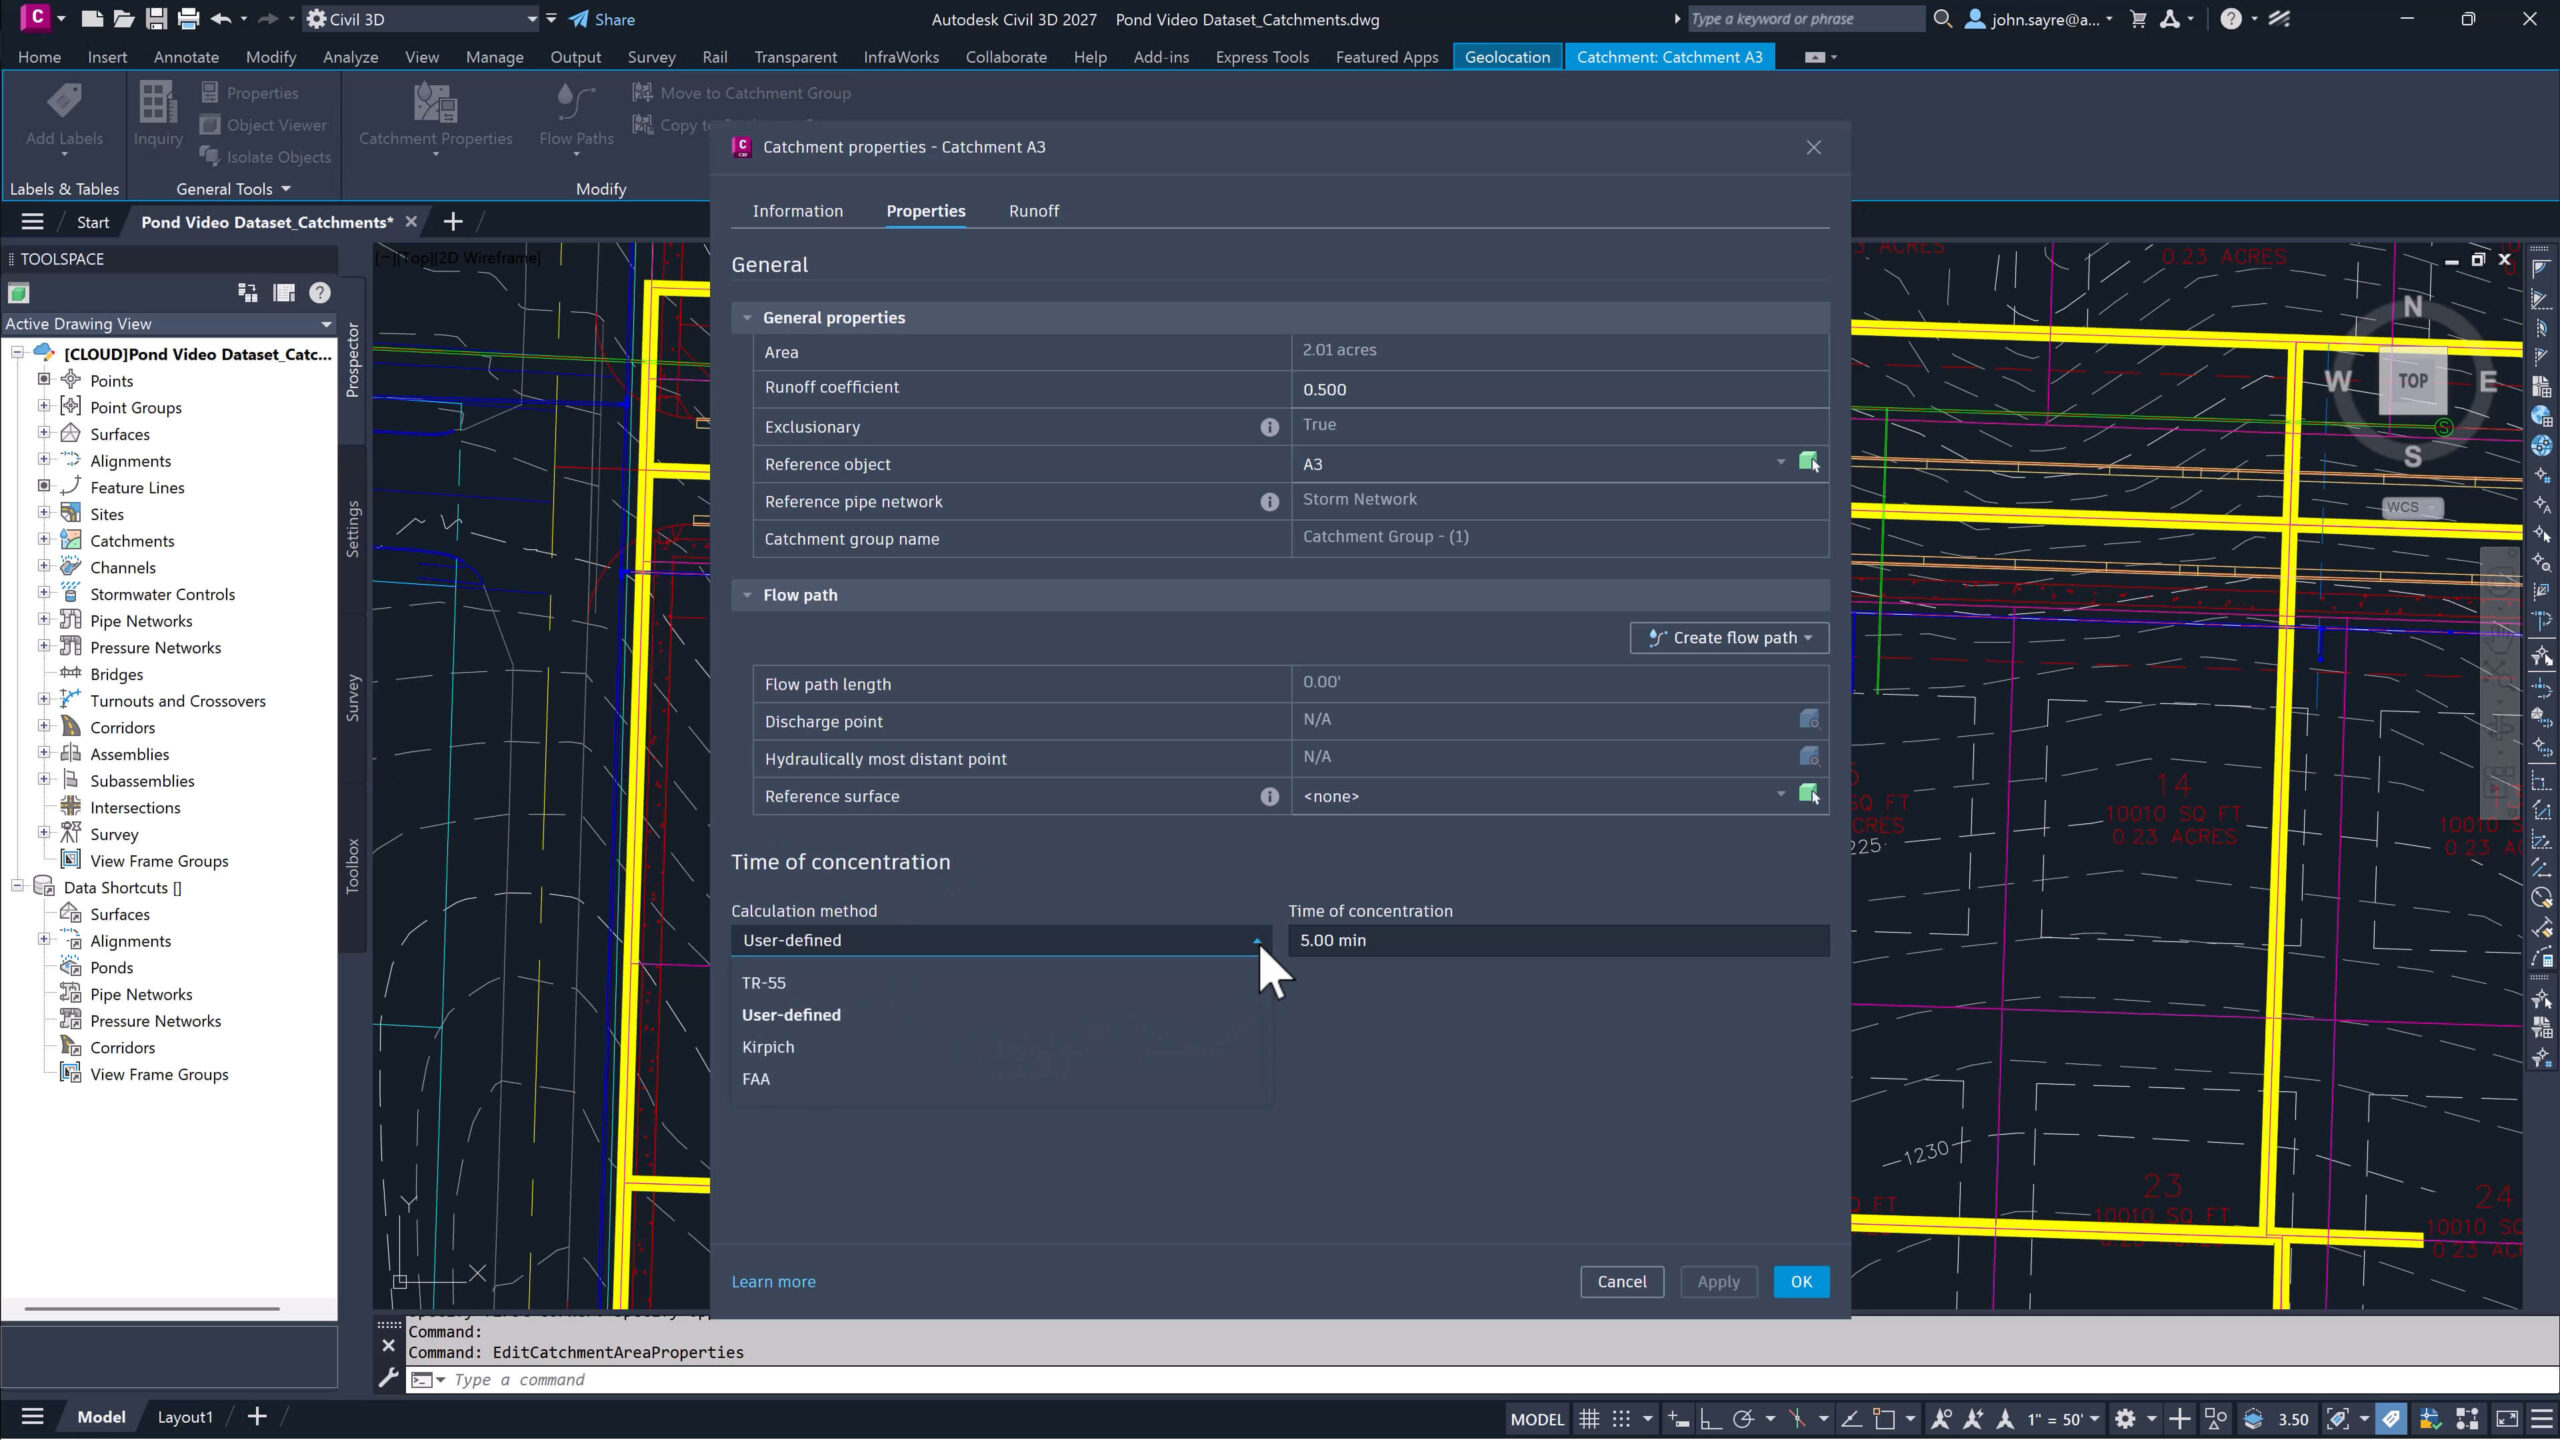Click Hydraulically most distant point pick icon

(x=1809, y=757)
